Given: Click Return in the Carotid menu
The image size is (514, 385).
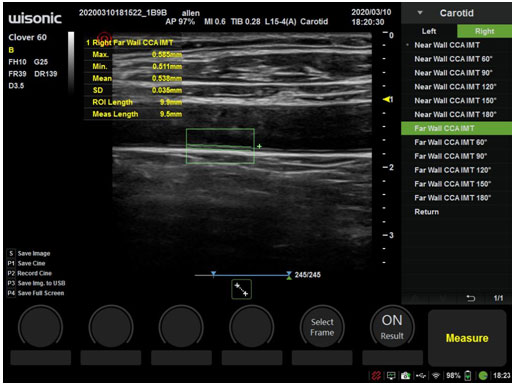Looking at the screenshot, I should 426,212.
